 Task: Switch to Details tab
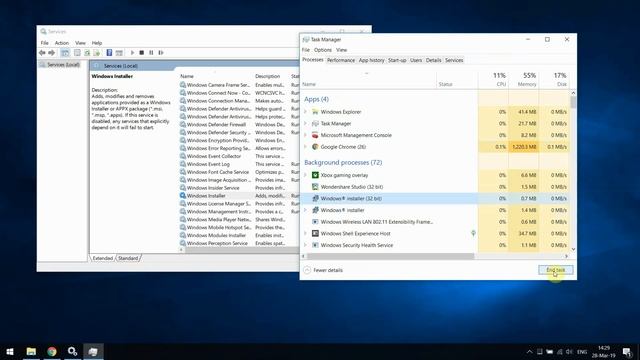click(433, 60)
